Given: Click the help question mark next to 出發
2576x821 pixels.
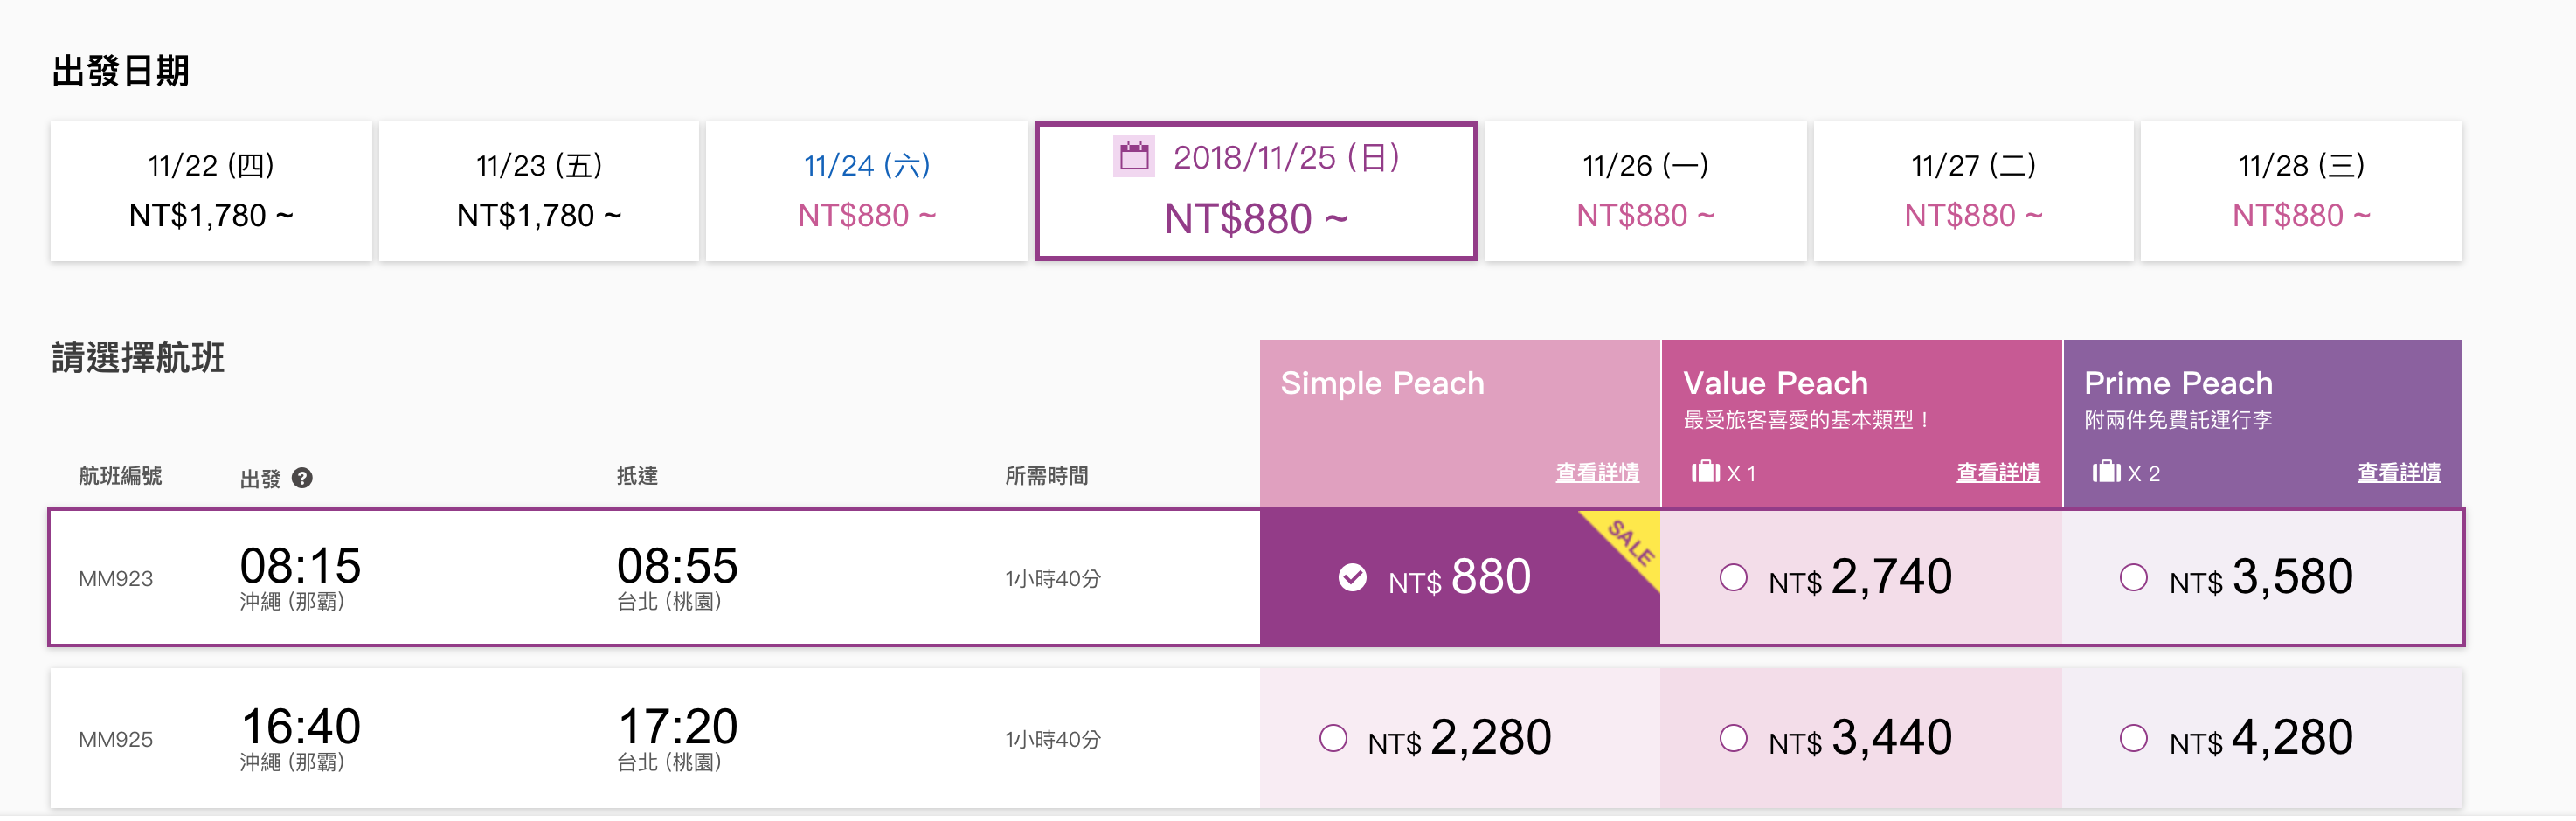Looking at the screenshot, I should pos(302,479).
